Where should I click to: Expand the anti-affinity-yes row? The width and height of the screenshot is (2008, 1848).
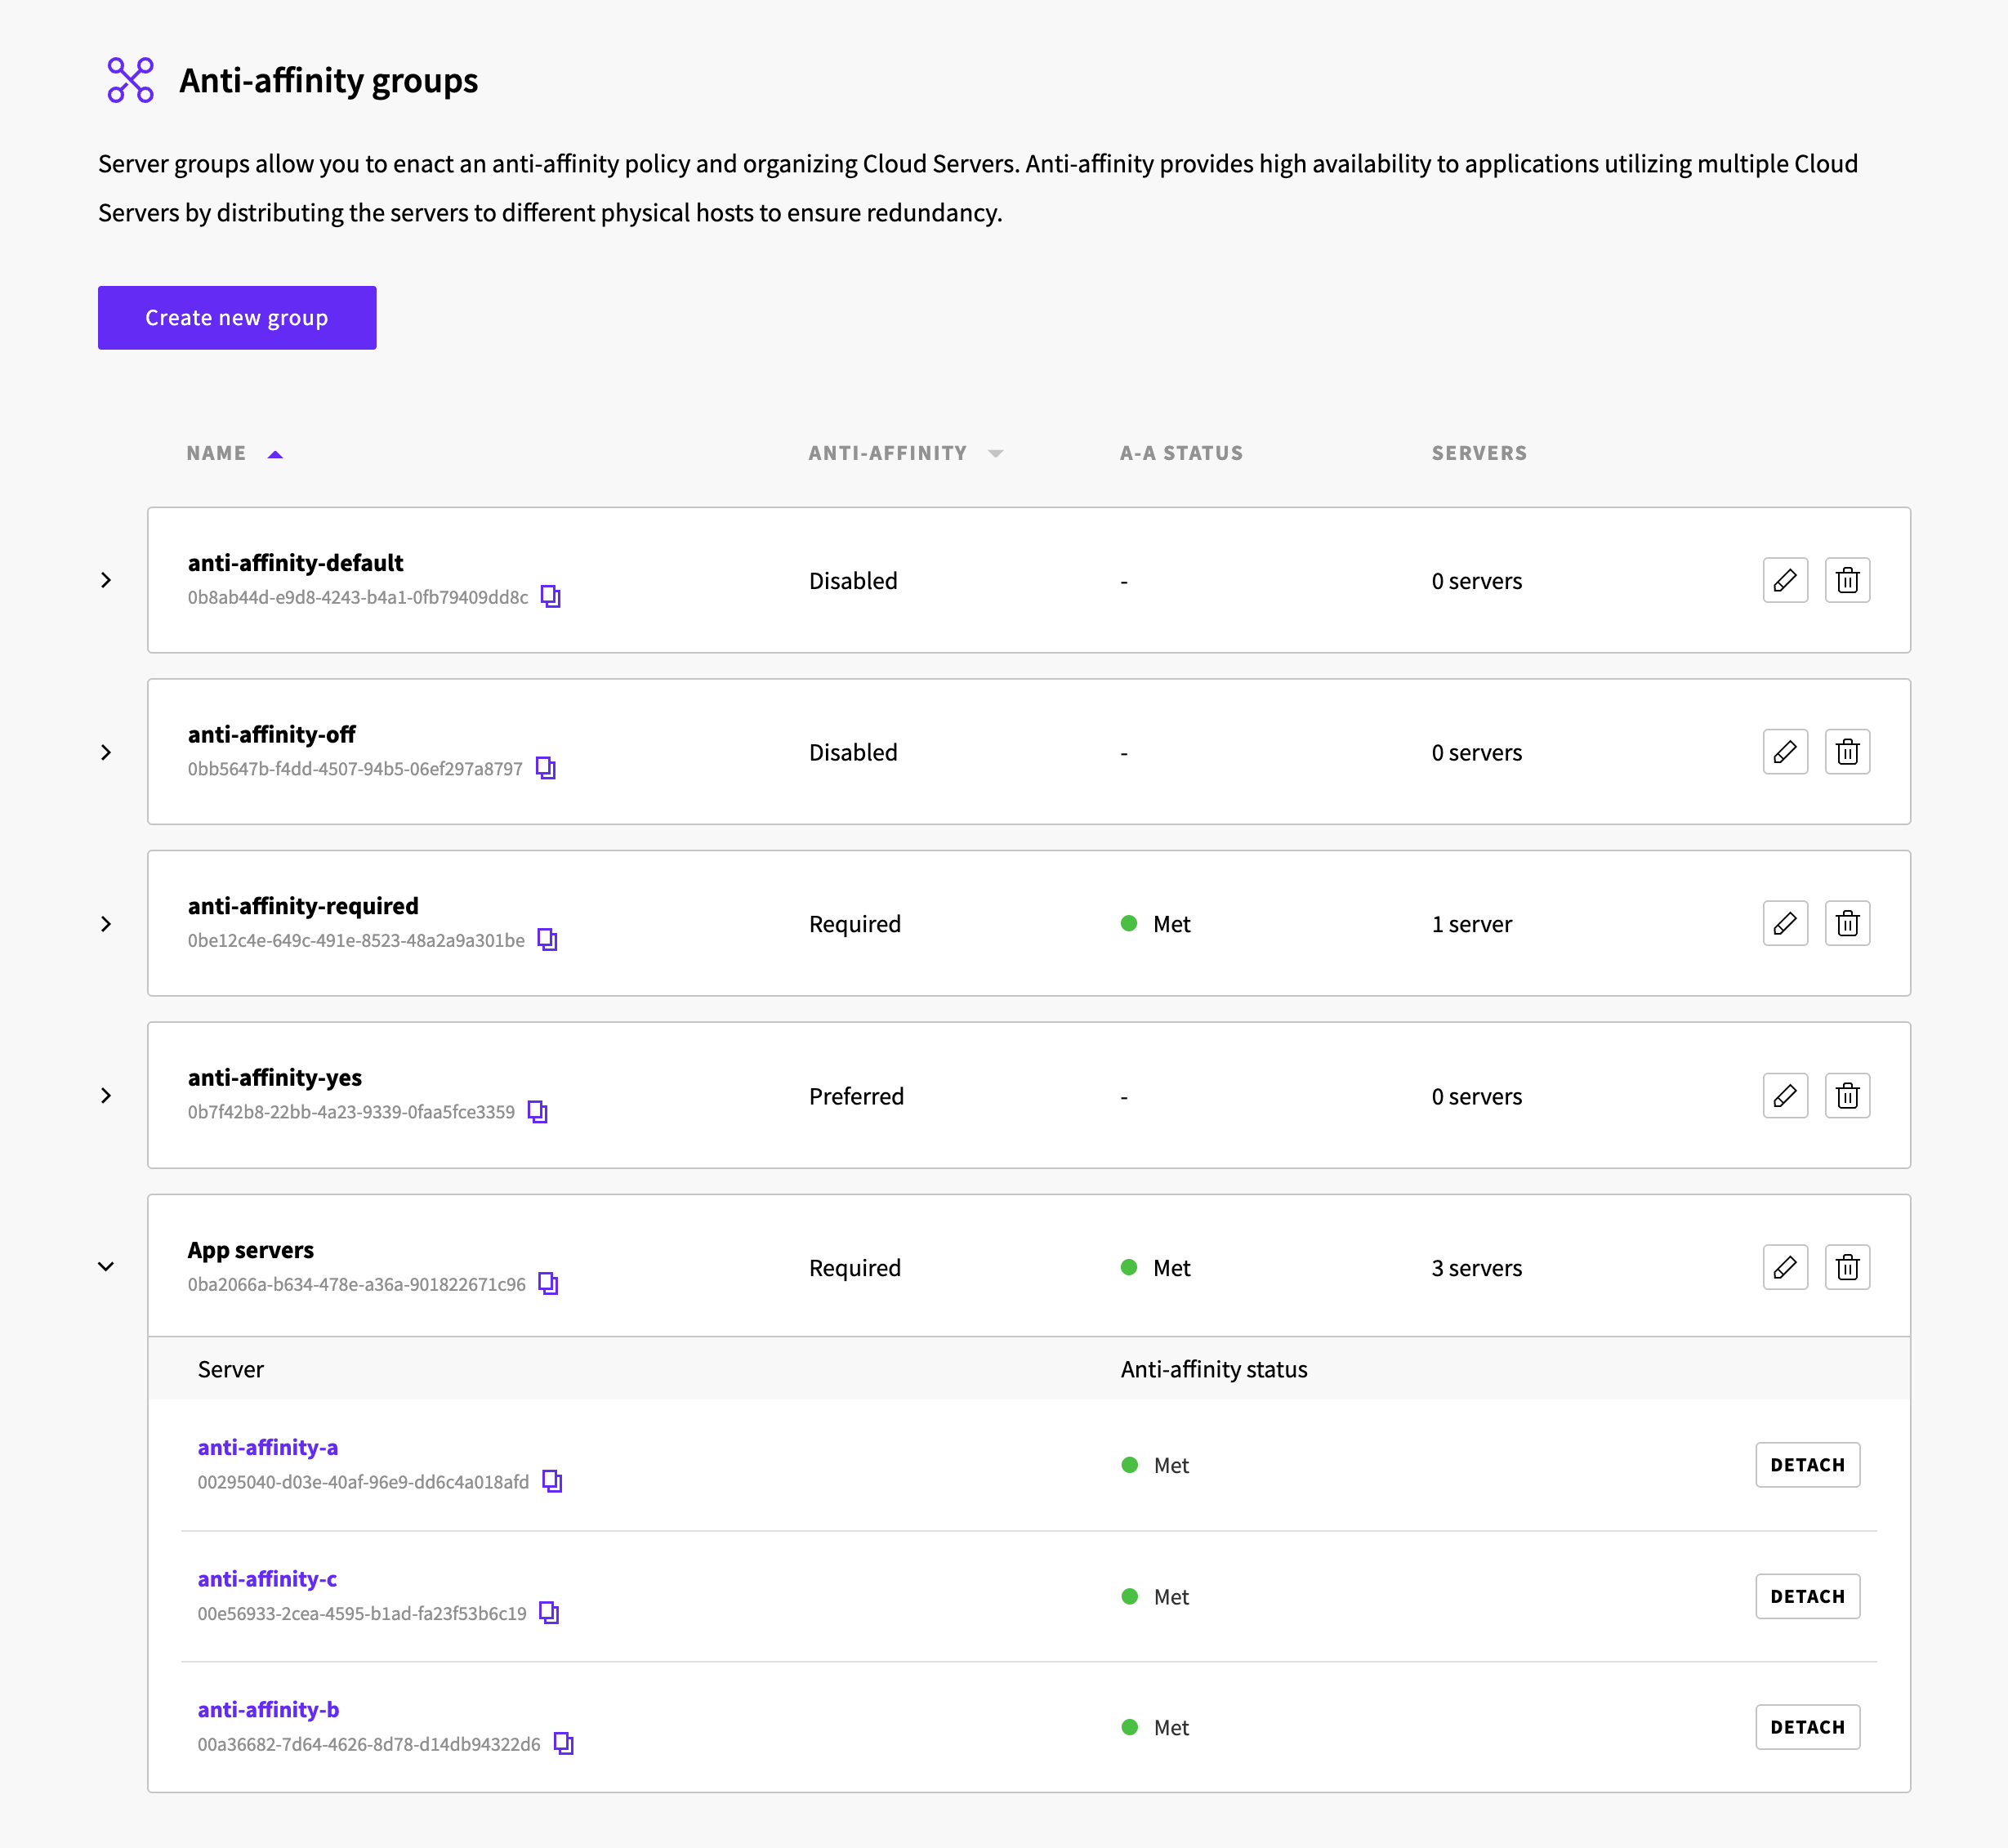click(106, 1096)
